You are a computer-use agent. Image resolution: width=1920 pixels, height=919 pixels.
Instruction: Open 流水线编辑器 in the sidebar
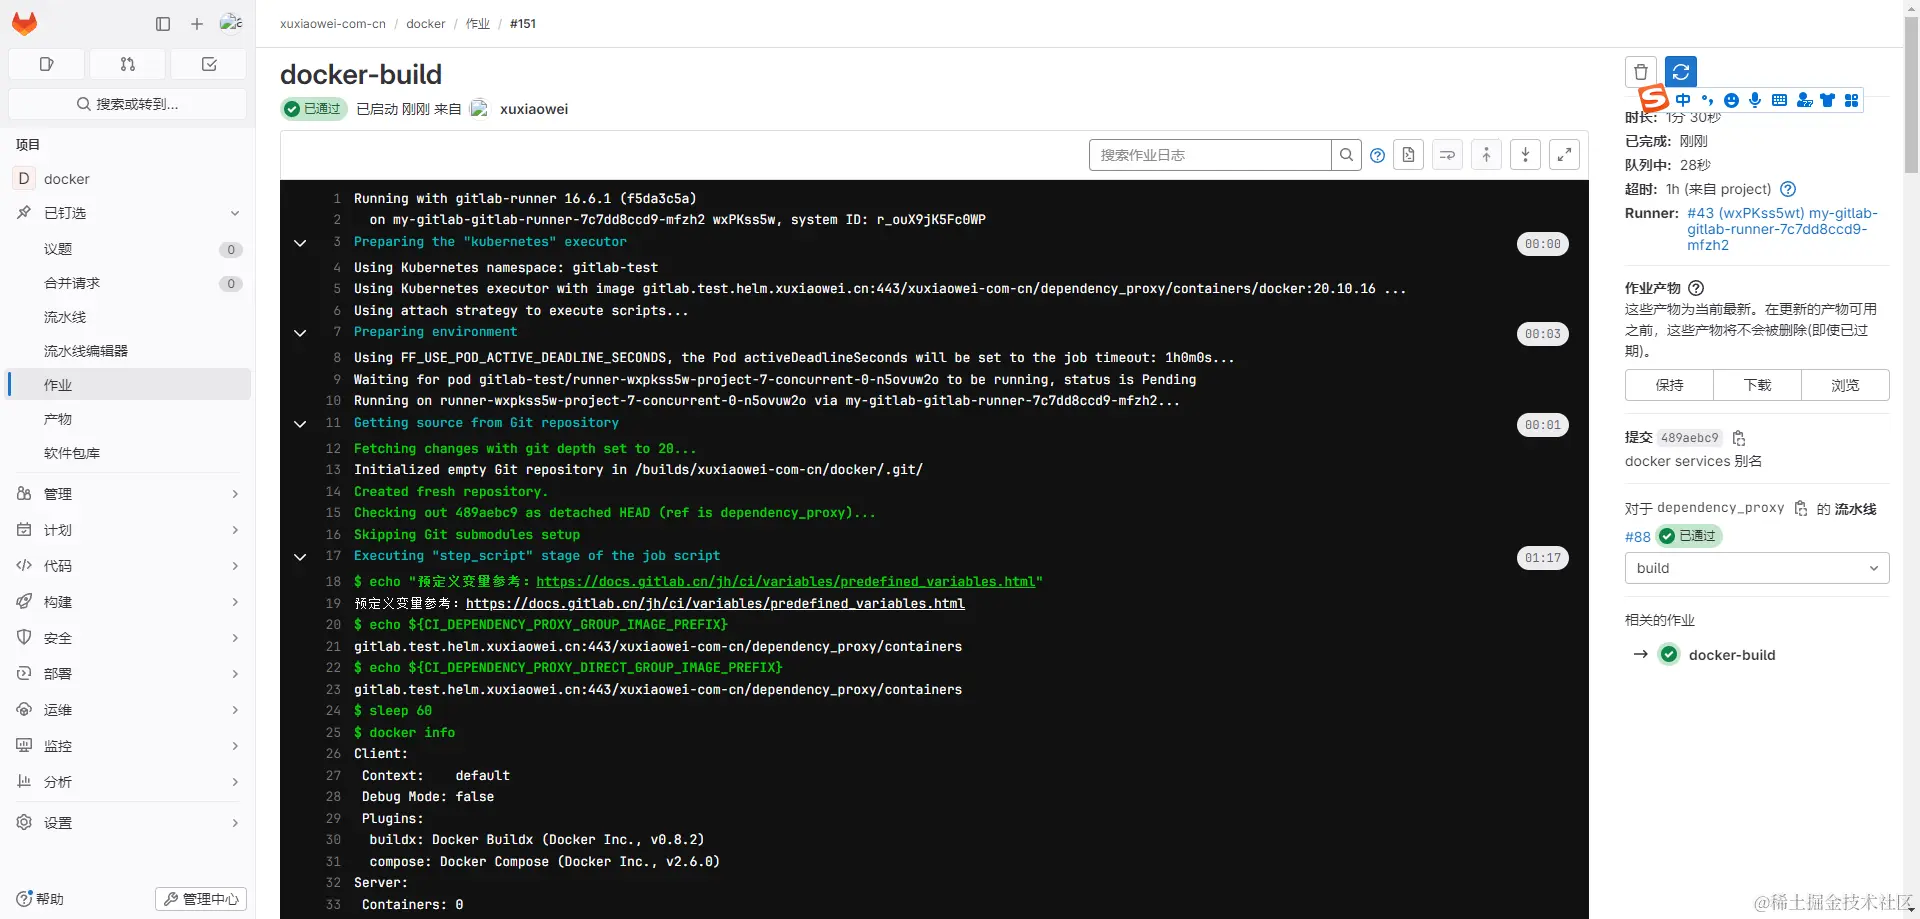coord(129,351)
